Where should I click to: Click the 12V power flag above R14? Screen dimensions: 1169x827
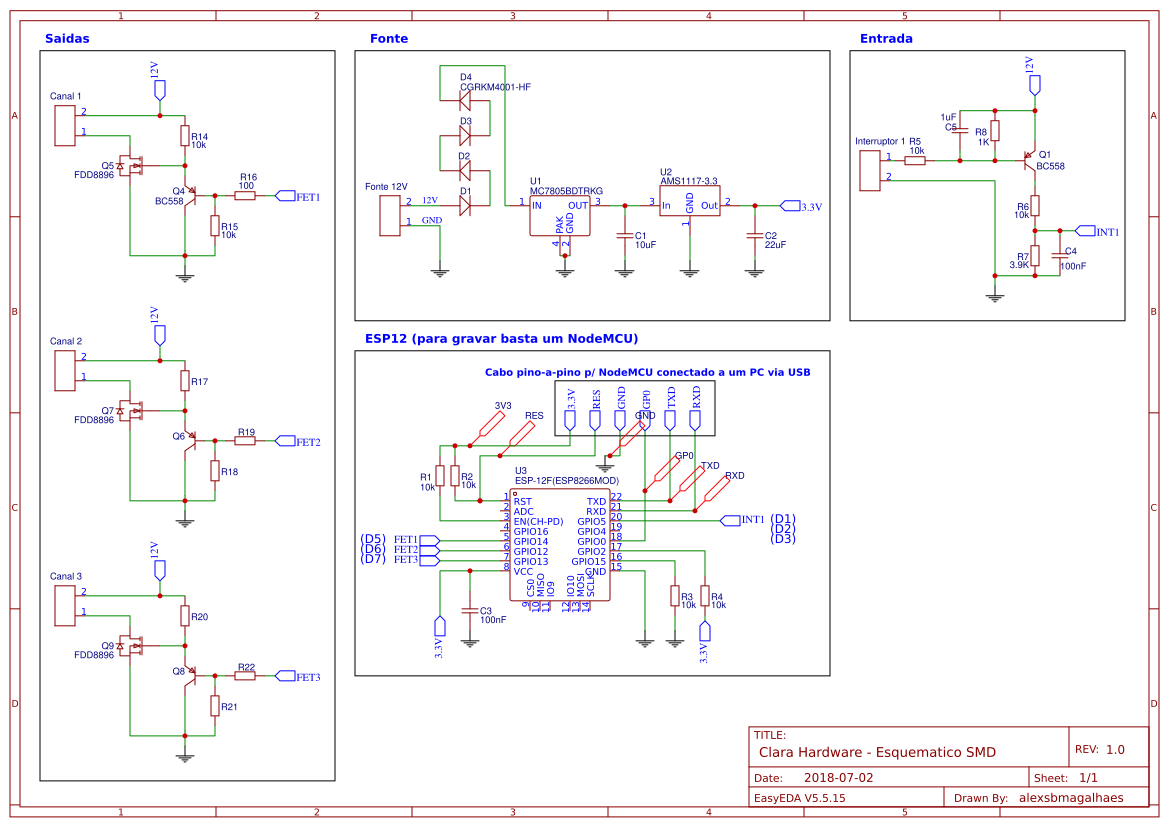point(160,88)
